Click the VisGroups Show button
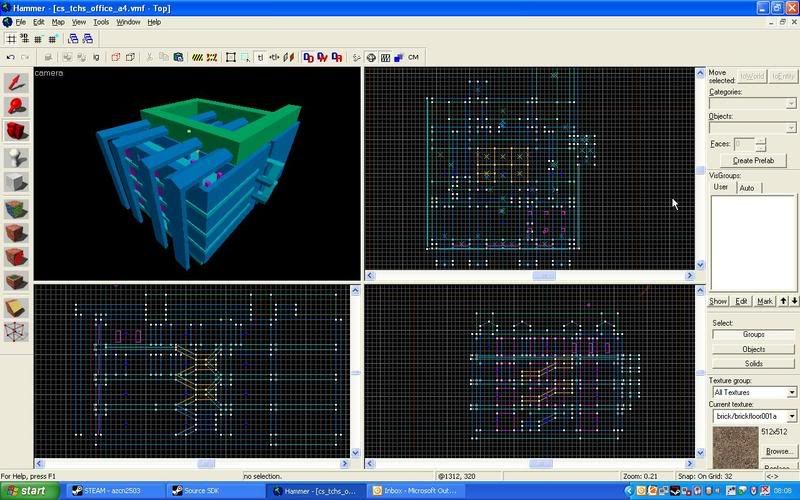 click(x=717, y=301)
